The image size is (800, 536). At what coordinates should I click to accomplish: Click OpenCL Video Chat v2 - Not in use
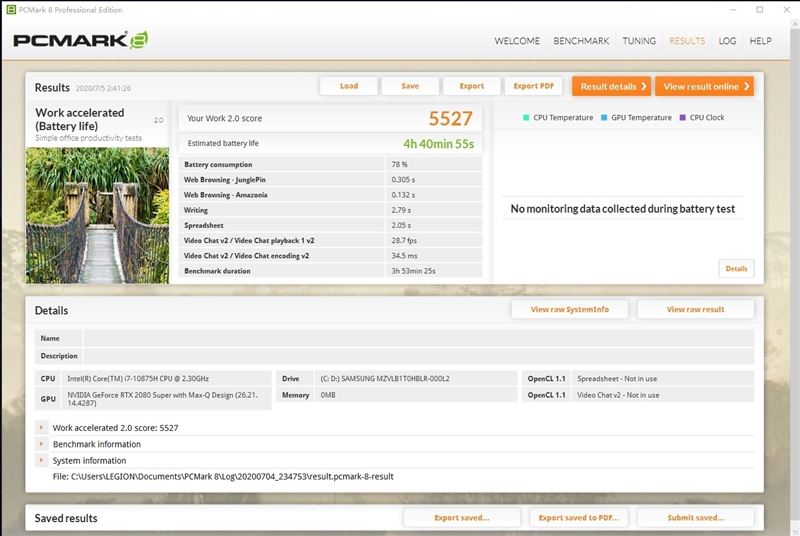pos(618,395)
